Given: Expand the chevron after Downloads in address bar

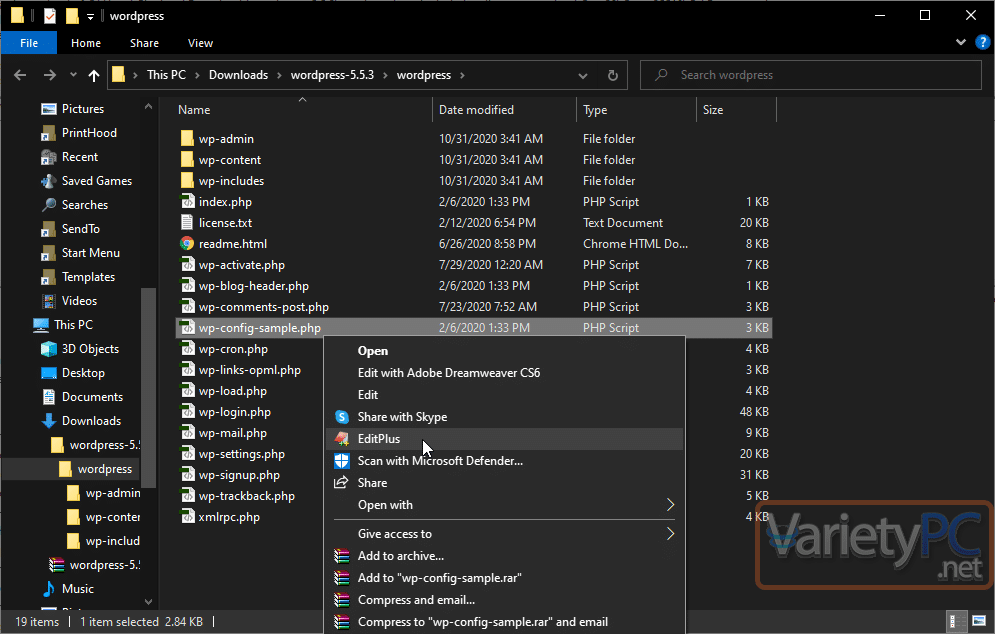Looking at the screenshot, I should coord(279,76).
